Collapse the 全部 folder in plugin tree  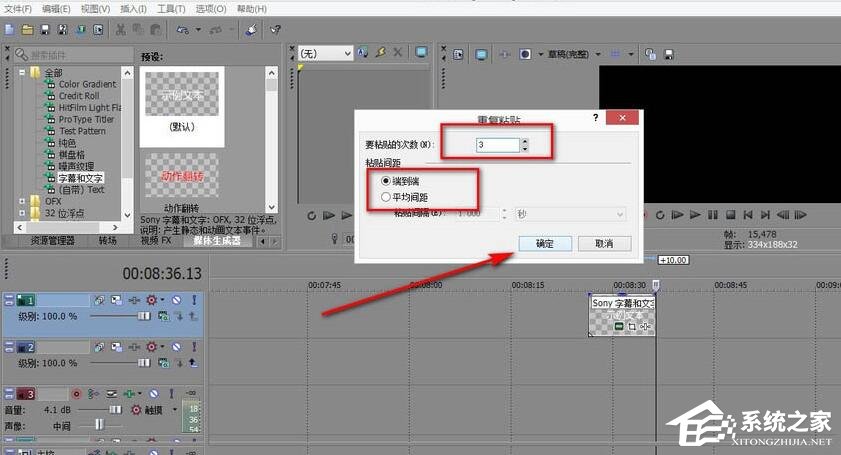(x=21, y=73)
